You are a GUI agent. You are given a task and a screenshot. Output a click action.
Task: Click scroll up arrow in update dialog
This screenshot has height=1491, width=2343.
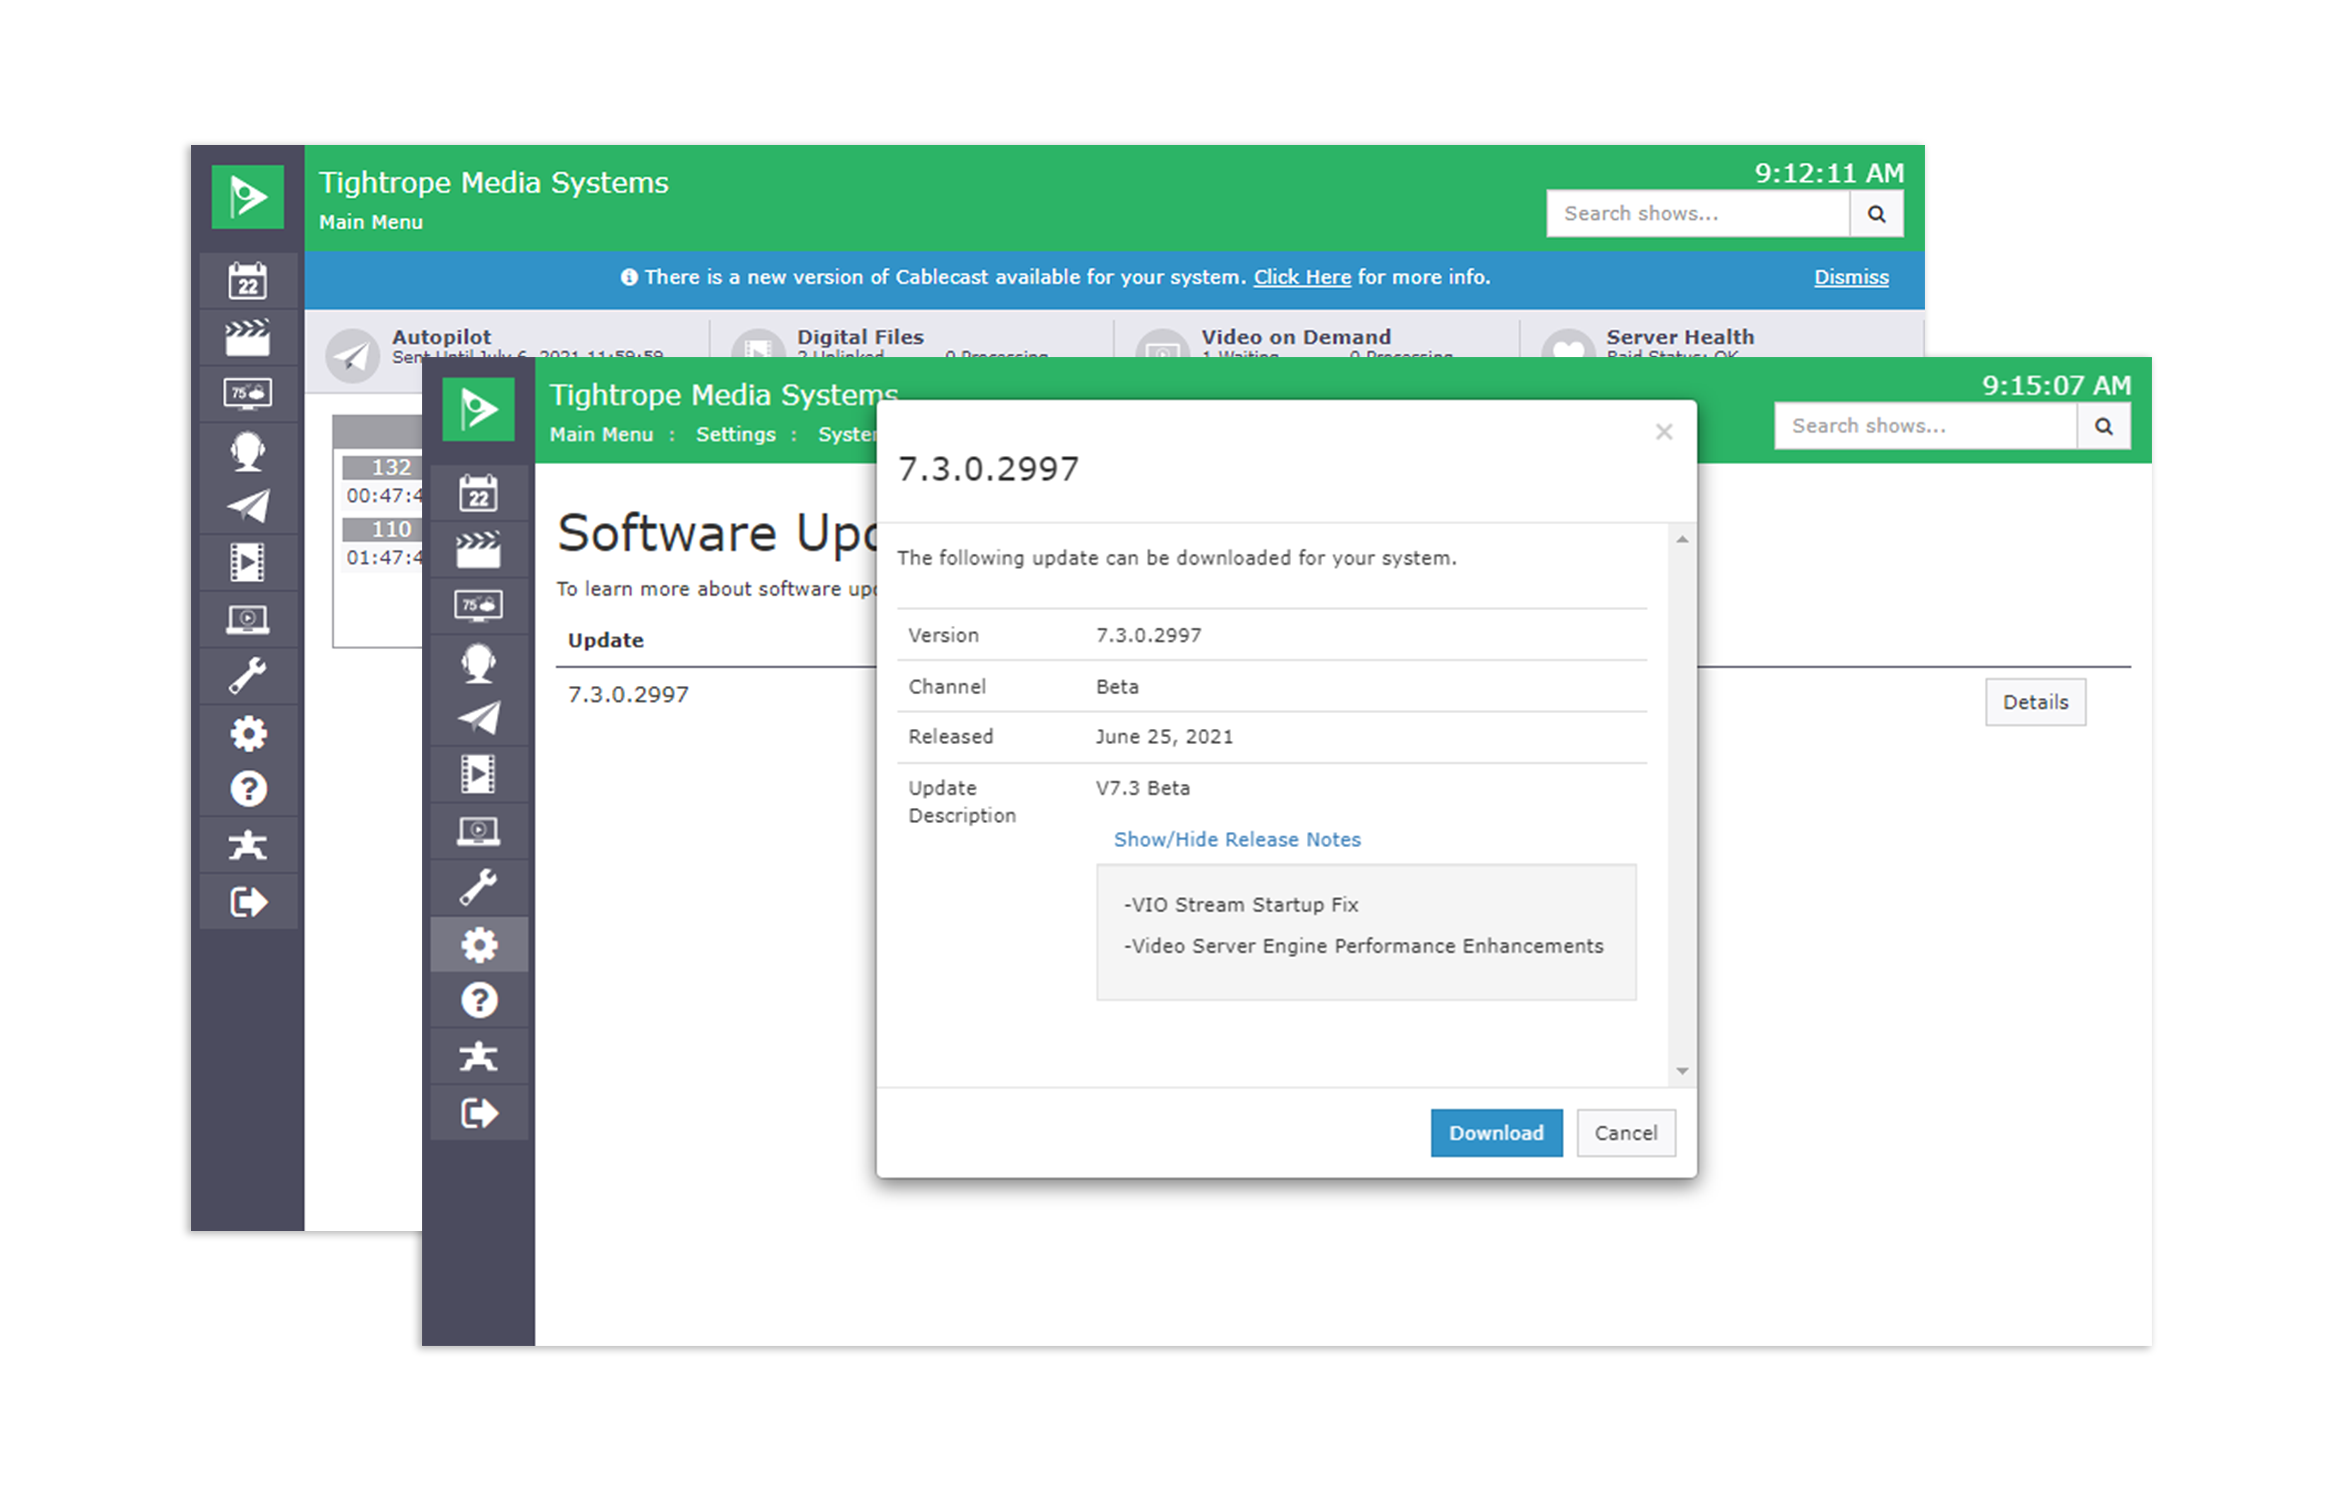tap(1682, 540)
